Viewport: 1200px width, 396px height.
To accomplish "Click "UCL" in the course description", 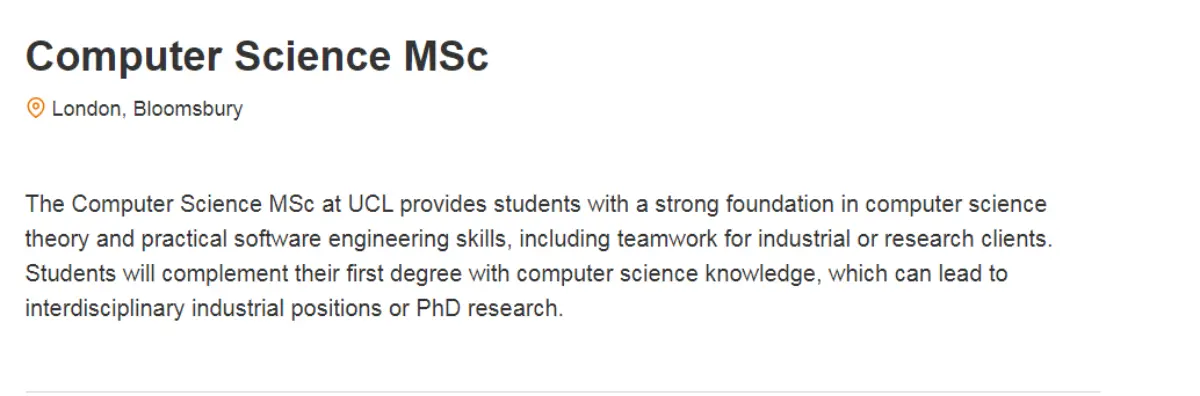I will pyautogui.click(x=368, y=205).
